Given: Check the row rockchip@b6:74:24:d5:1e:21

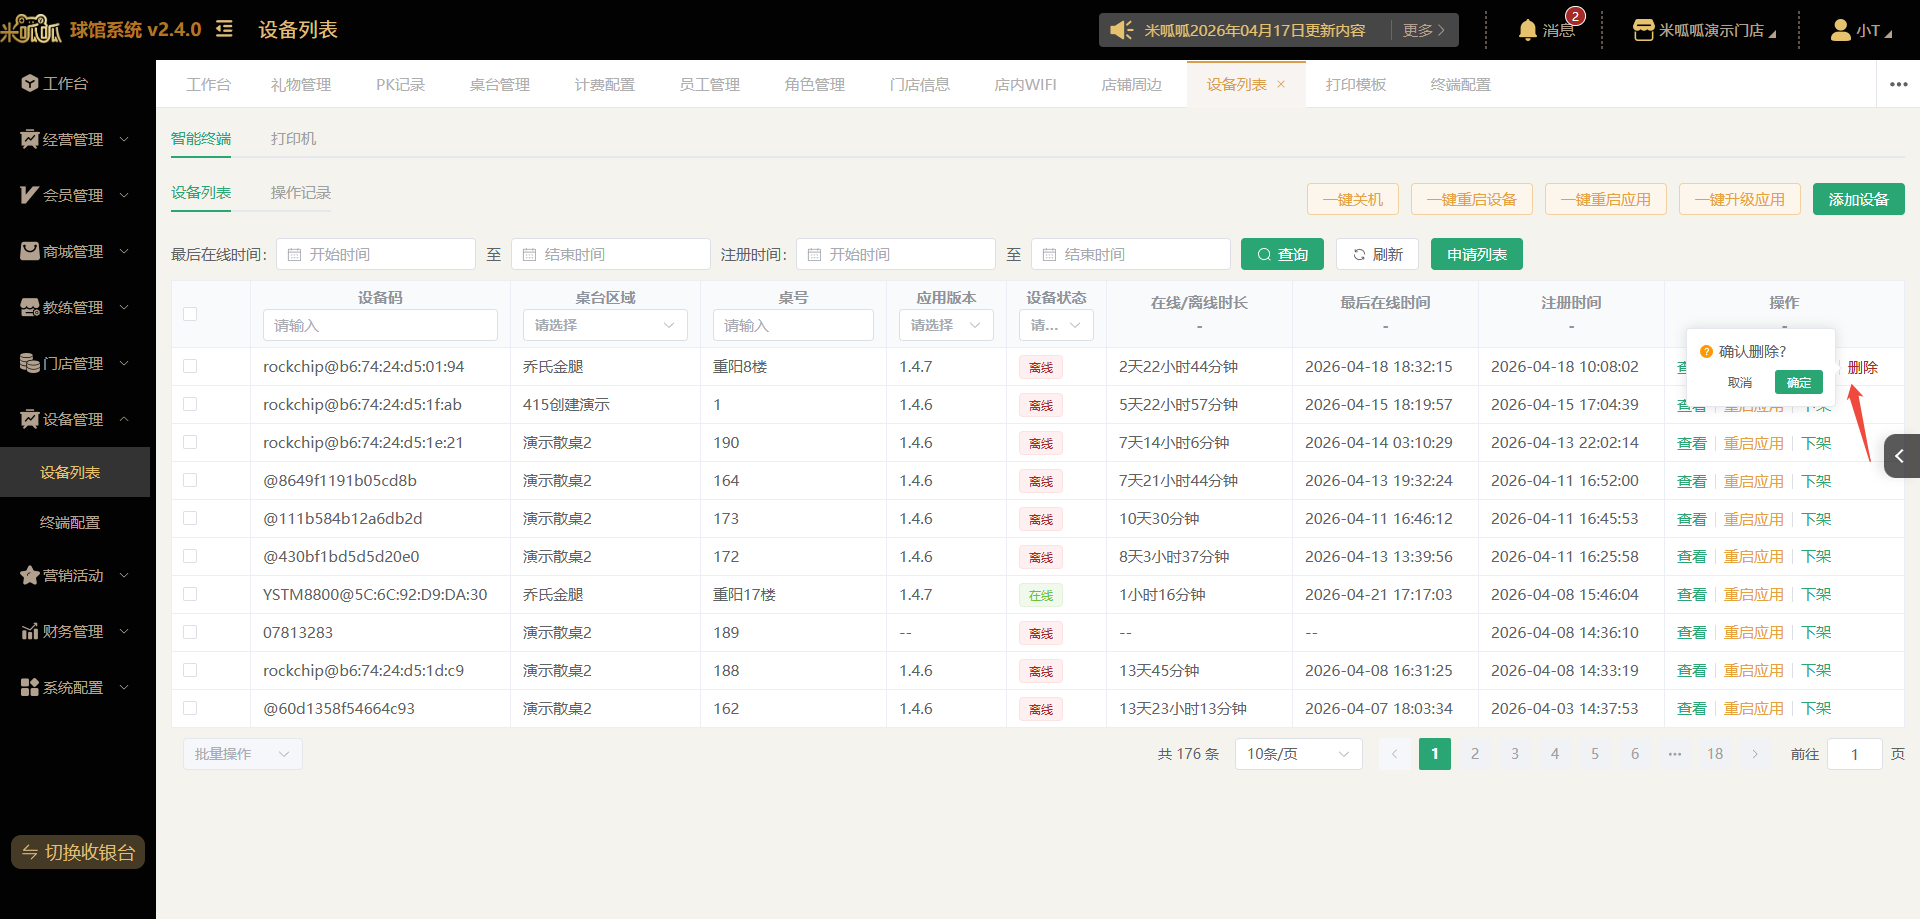Looking at the screenshot, I should point(190,442).
